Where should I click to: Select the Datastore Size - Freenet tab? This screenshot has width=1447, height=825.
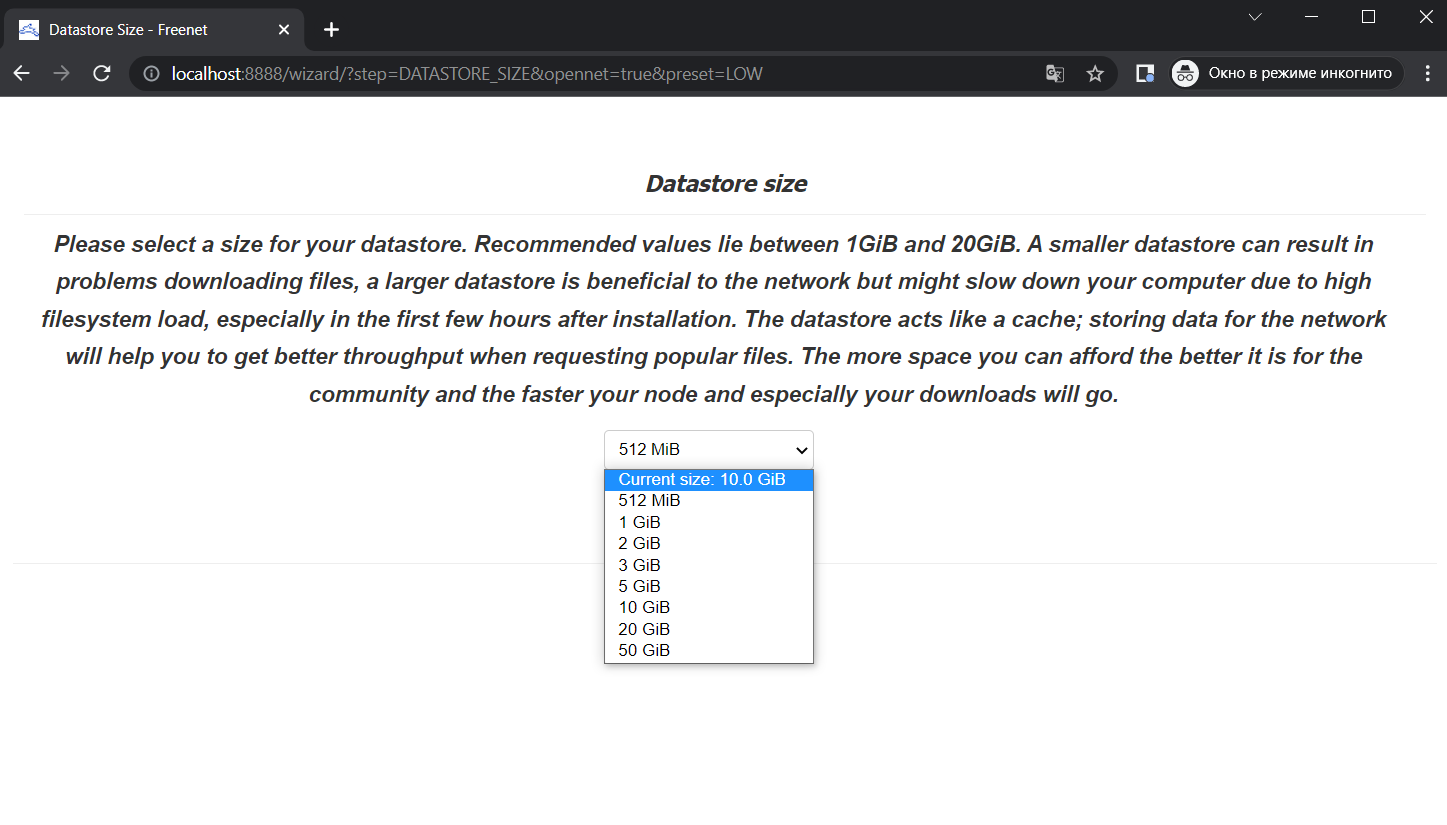[156, 30]
